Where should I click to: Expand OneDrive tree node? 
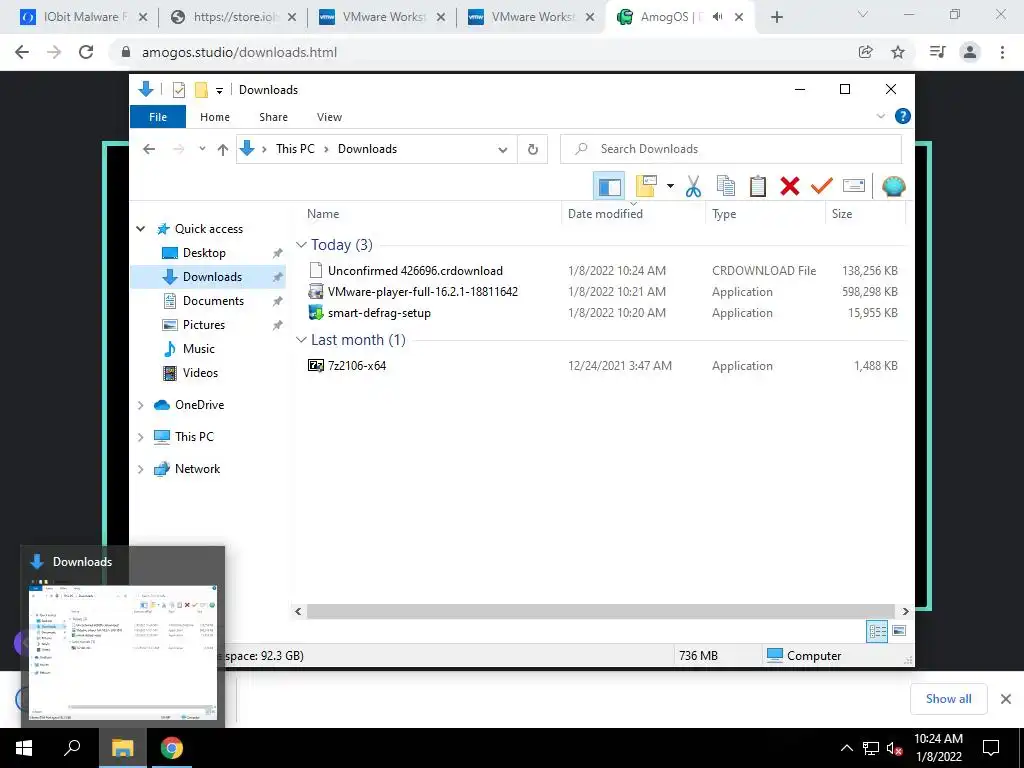[x=140, y=405]
